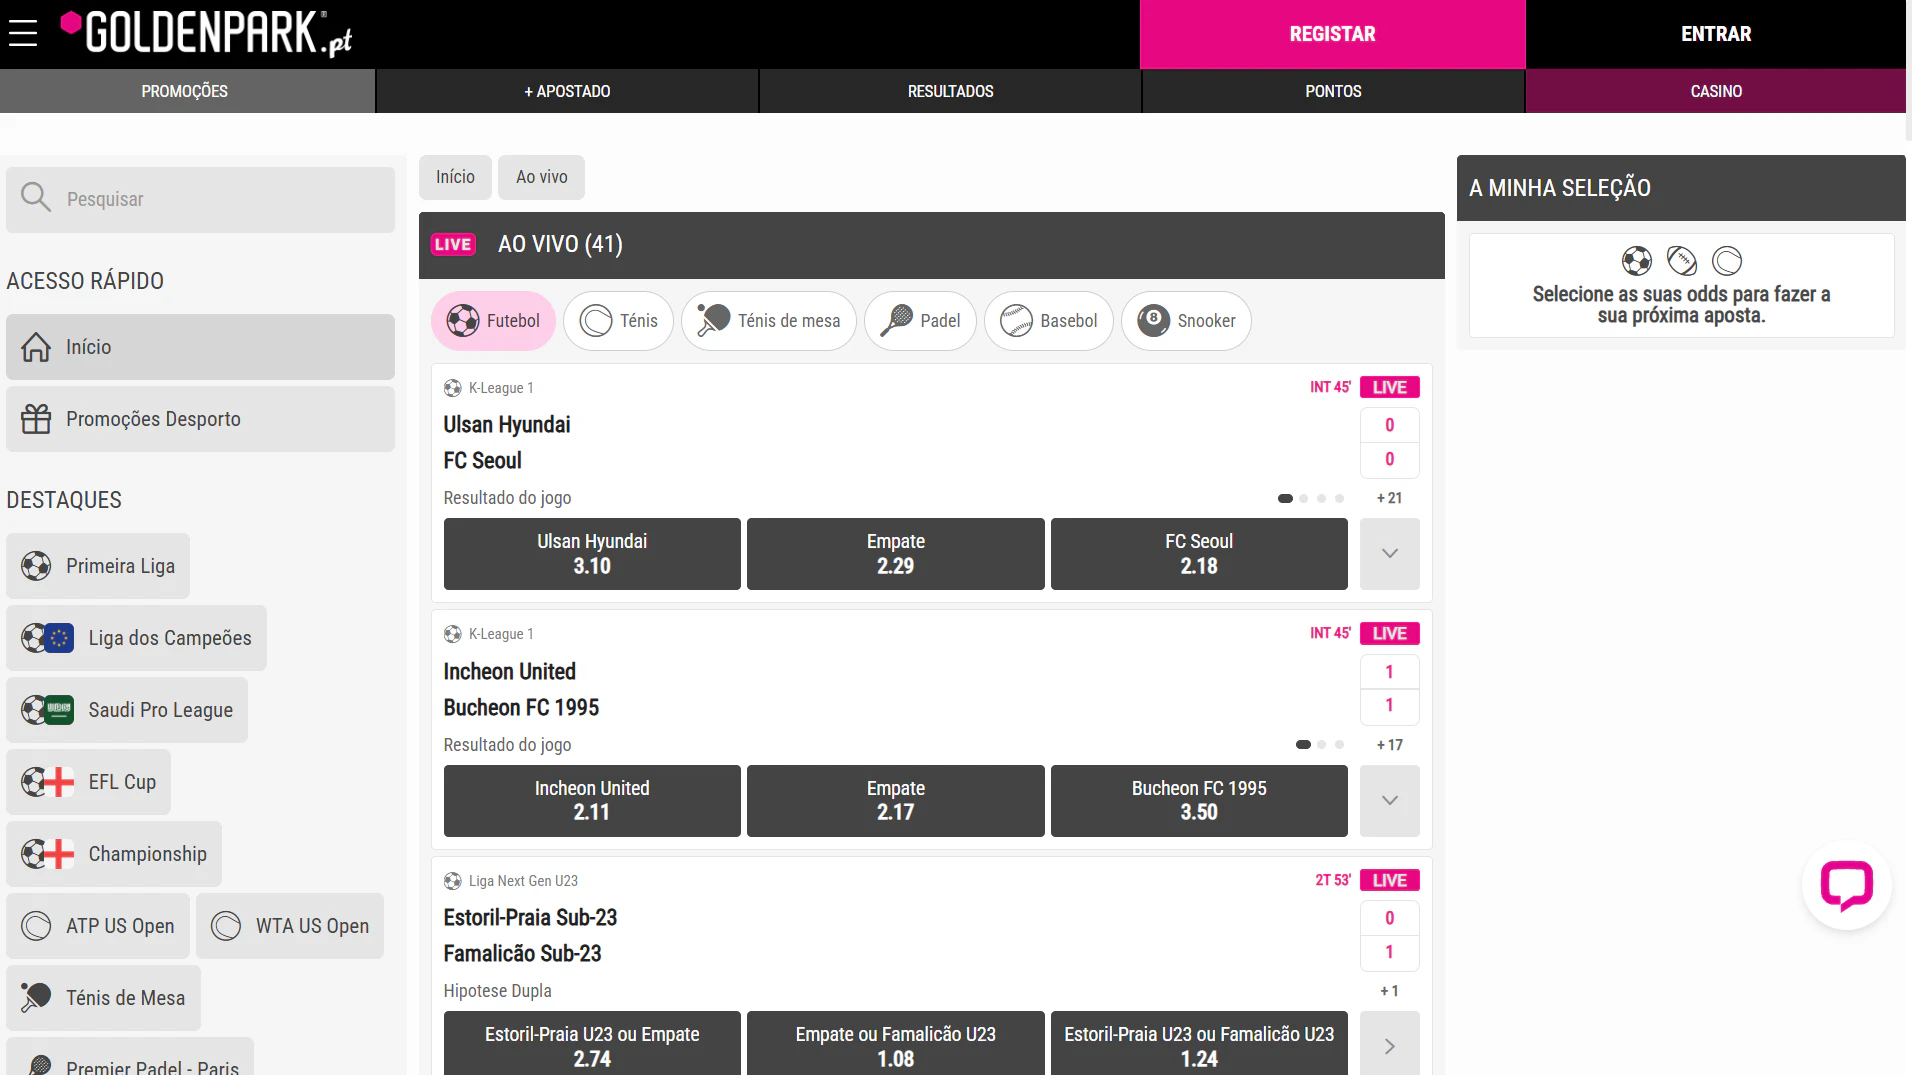Click the GoldenPark.pt logo
Image resolution: width=1912 pixels, height=1075 pixels.
coord(207,33)
